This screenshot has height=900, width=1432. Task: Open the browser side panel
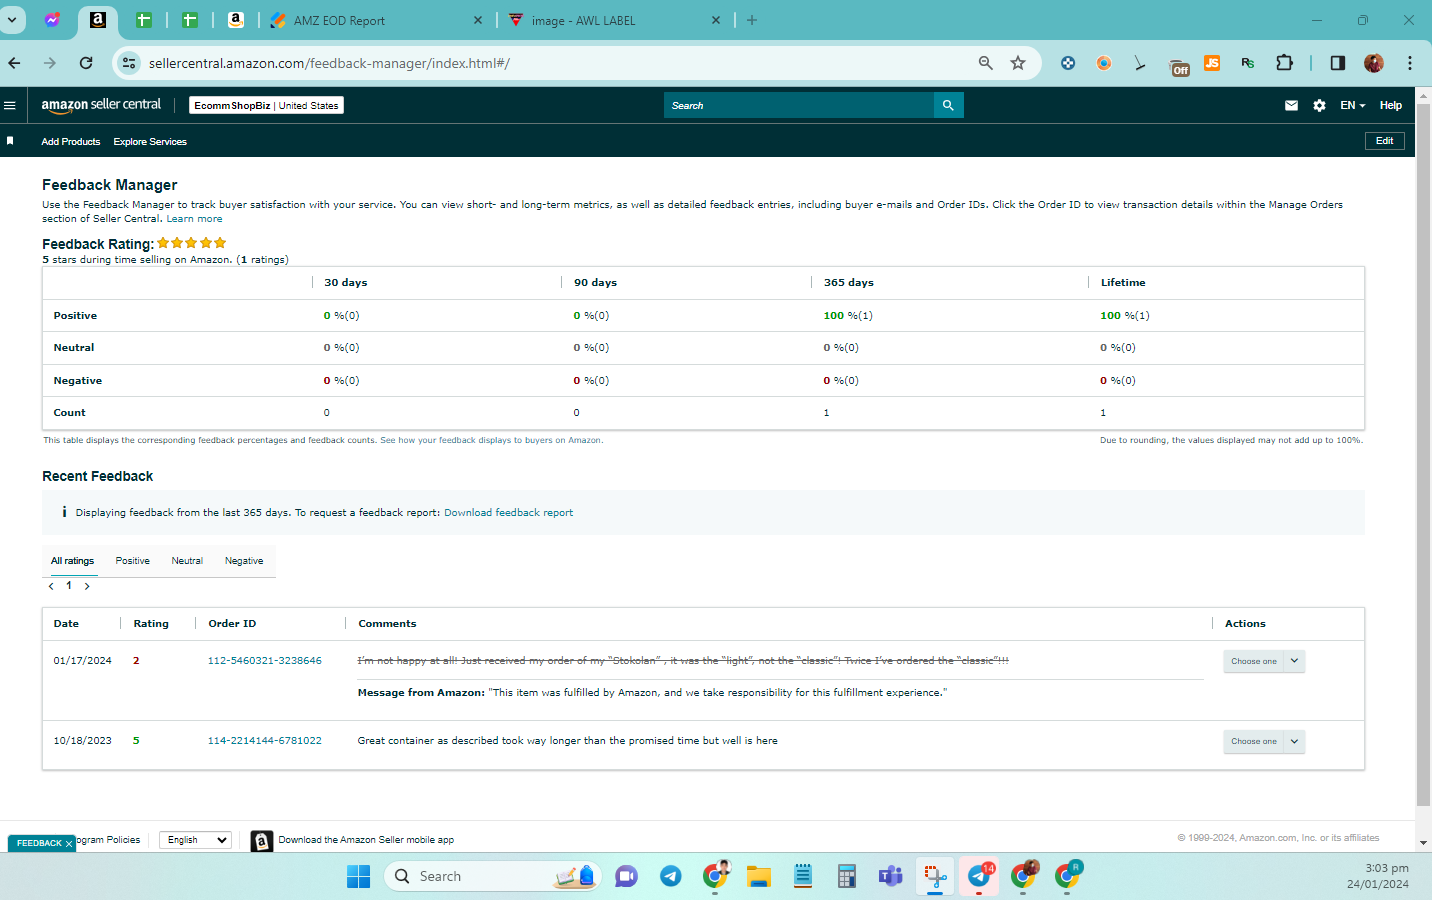pyautogui.click(x=1338, y=63)
